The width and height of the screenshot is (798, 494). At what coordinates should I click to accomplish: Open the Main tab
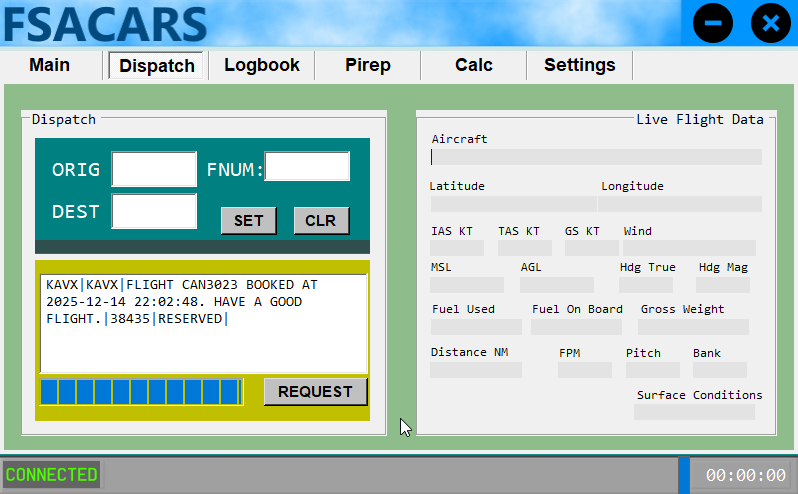click(x=50, y=65)
